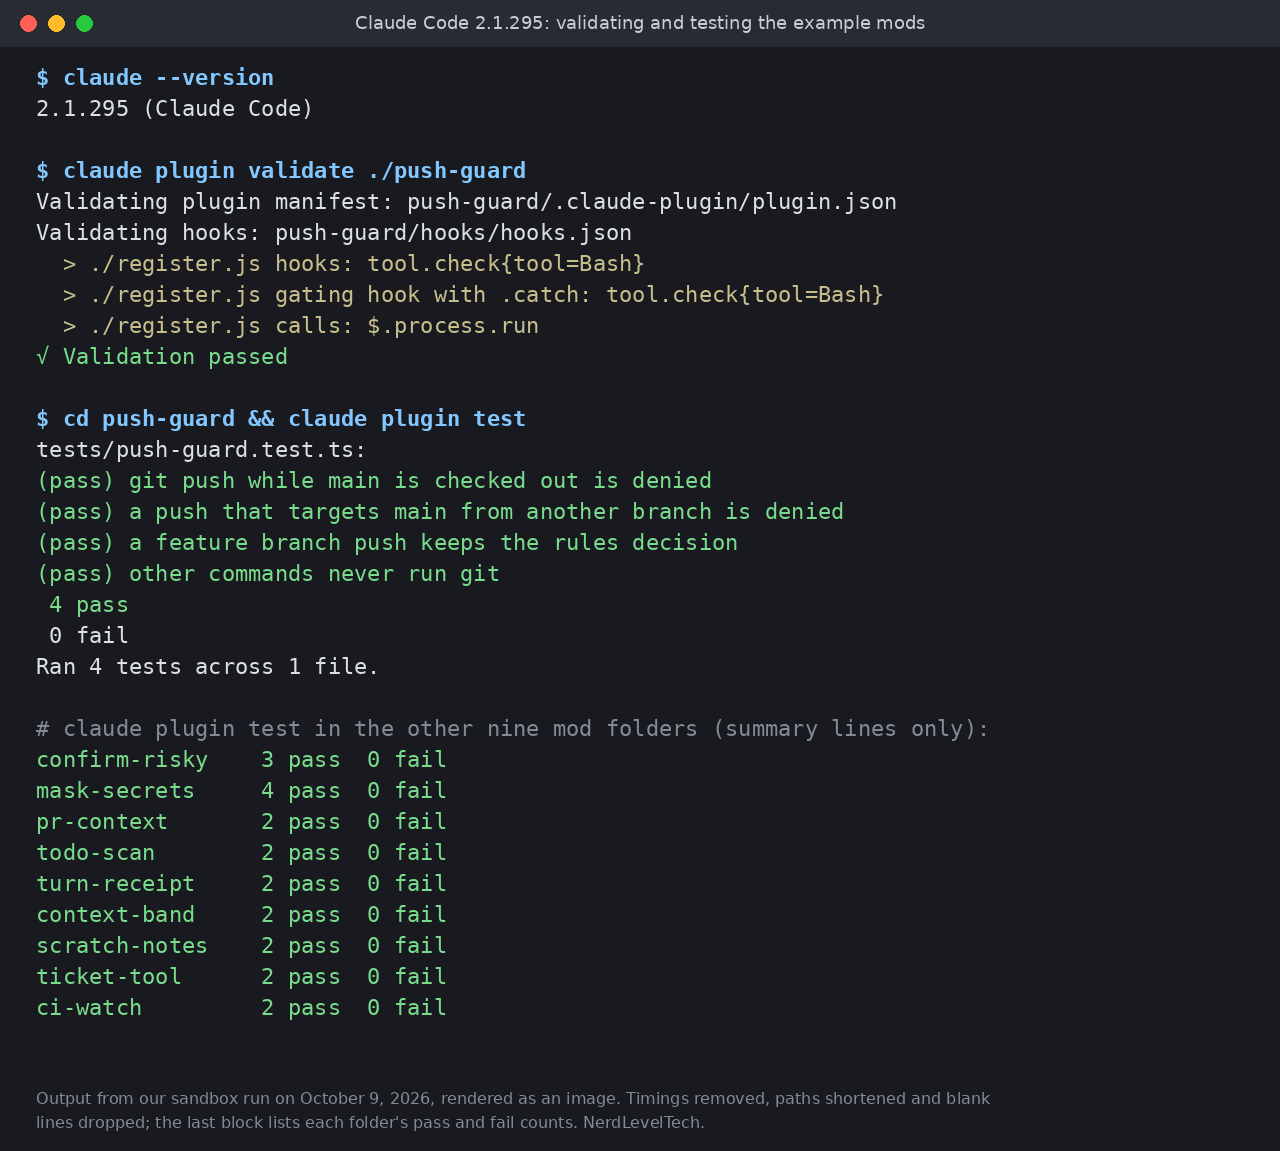Click the standalone '4 pass' summary line

[x=89, y=605]
